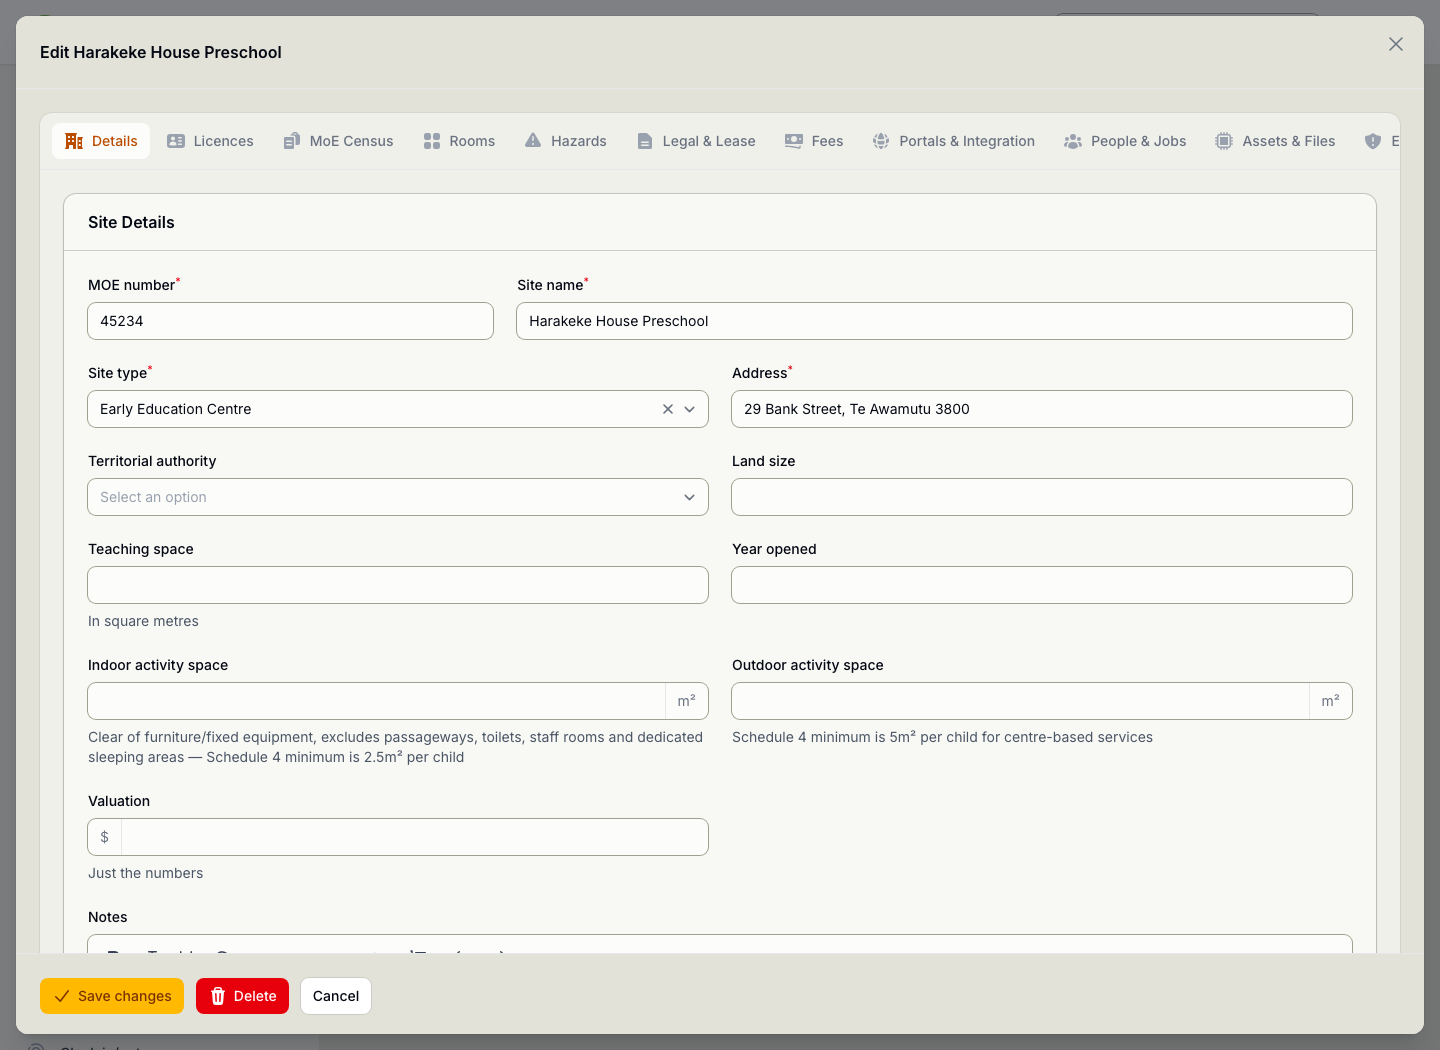The height and width of the screenshot is (1050, 1440).
Task: Open the Hazards tab
Action: [x=566, y=141]
